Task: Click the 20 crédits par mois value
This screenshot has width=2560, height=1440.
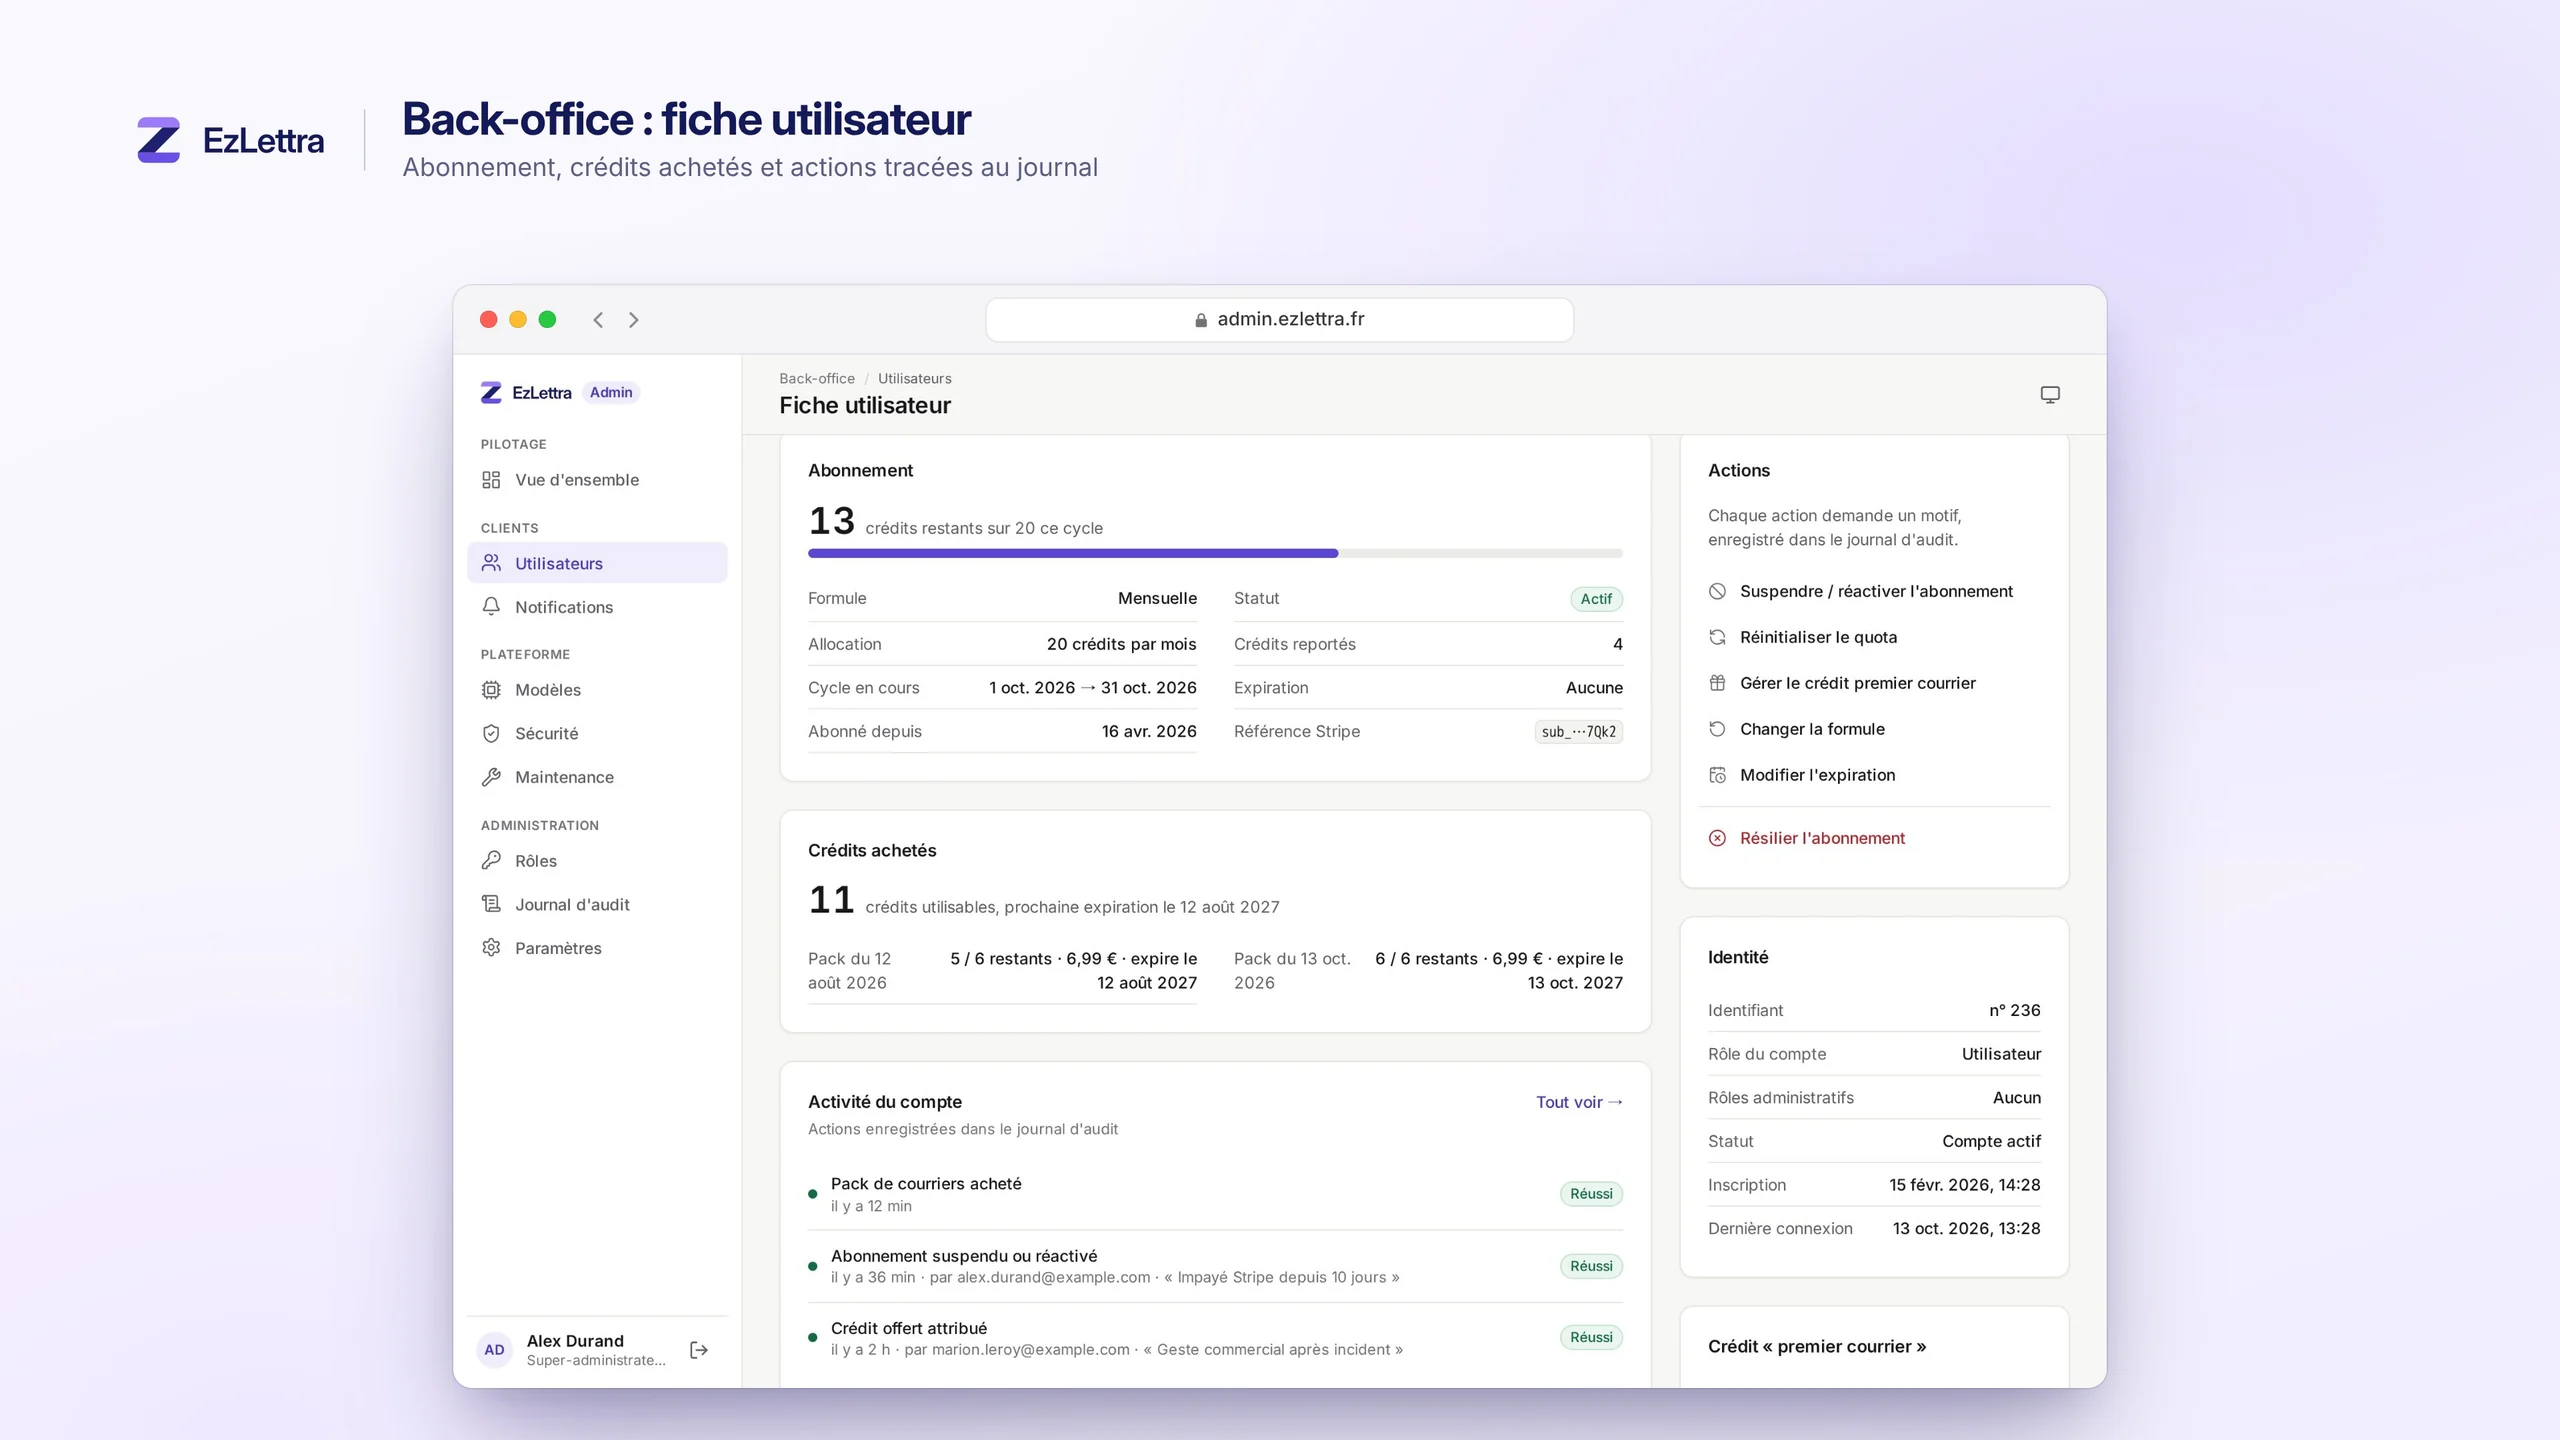Action: (1121, 644)
